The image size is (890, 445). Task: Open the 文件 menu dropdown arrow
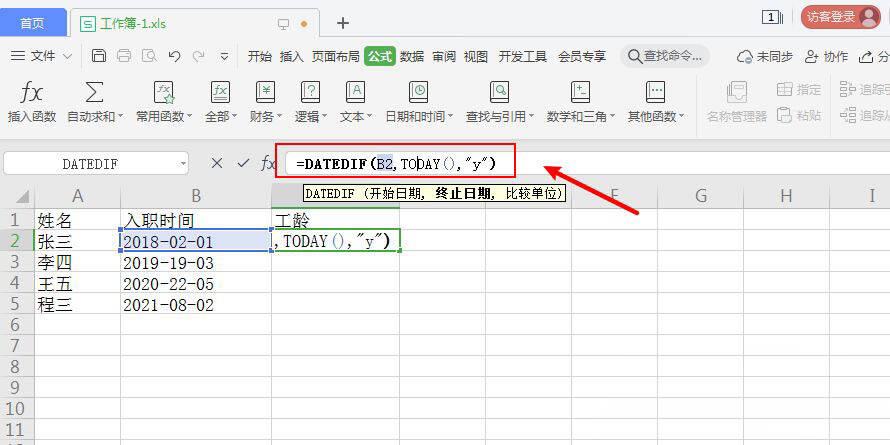pyautogui.click(x=68, y=56)
